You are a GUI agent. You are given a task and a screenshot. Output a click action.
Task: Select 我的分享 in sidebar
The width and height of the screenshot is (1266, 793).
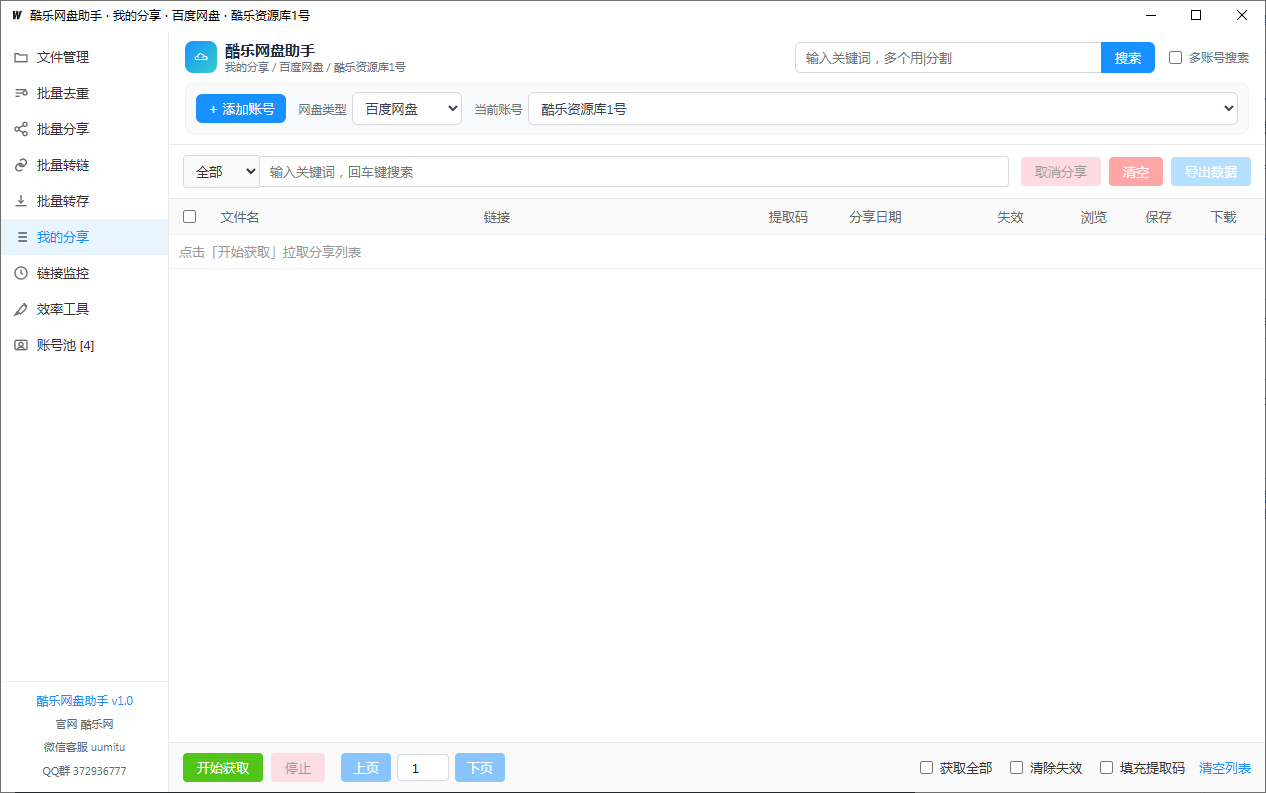coord(84,238)
